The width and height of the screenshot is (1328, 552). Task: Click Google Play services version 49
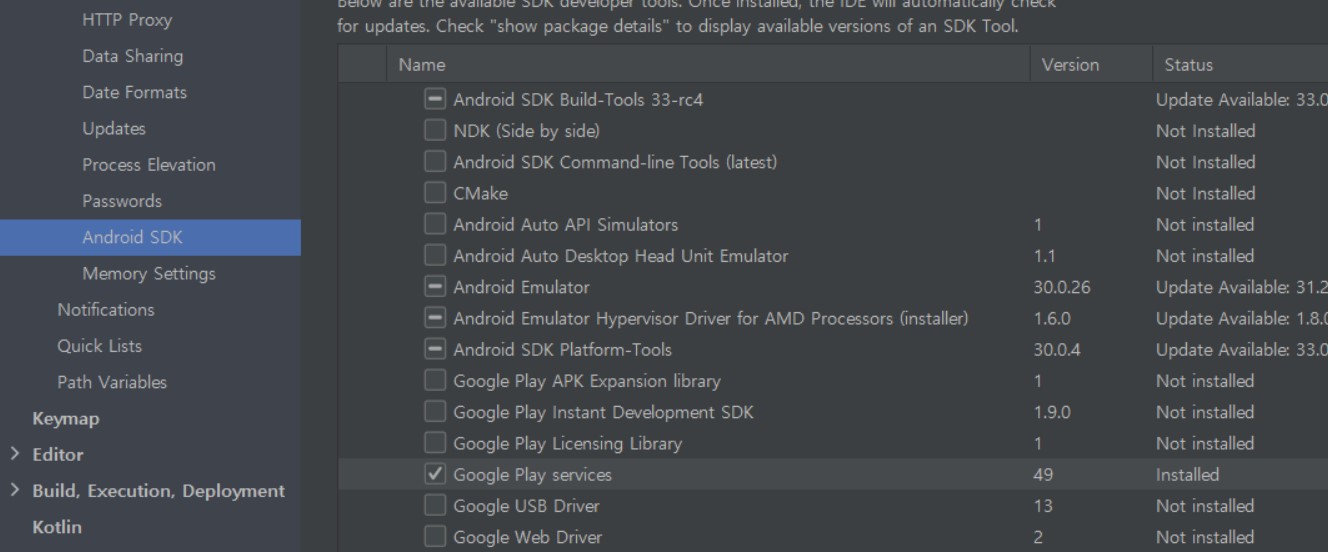(x=1043, y=475)
